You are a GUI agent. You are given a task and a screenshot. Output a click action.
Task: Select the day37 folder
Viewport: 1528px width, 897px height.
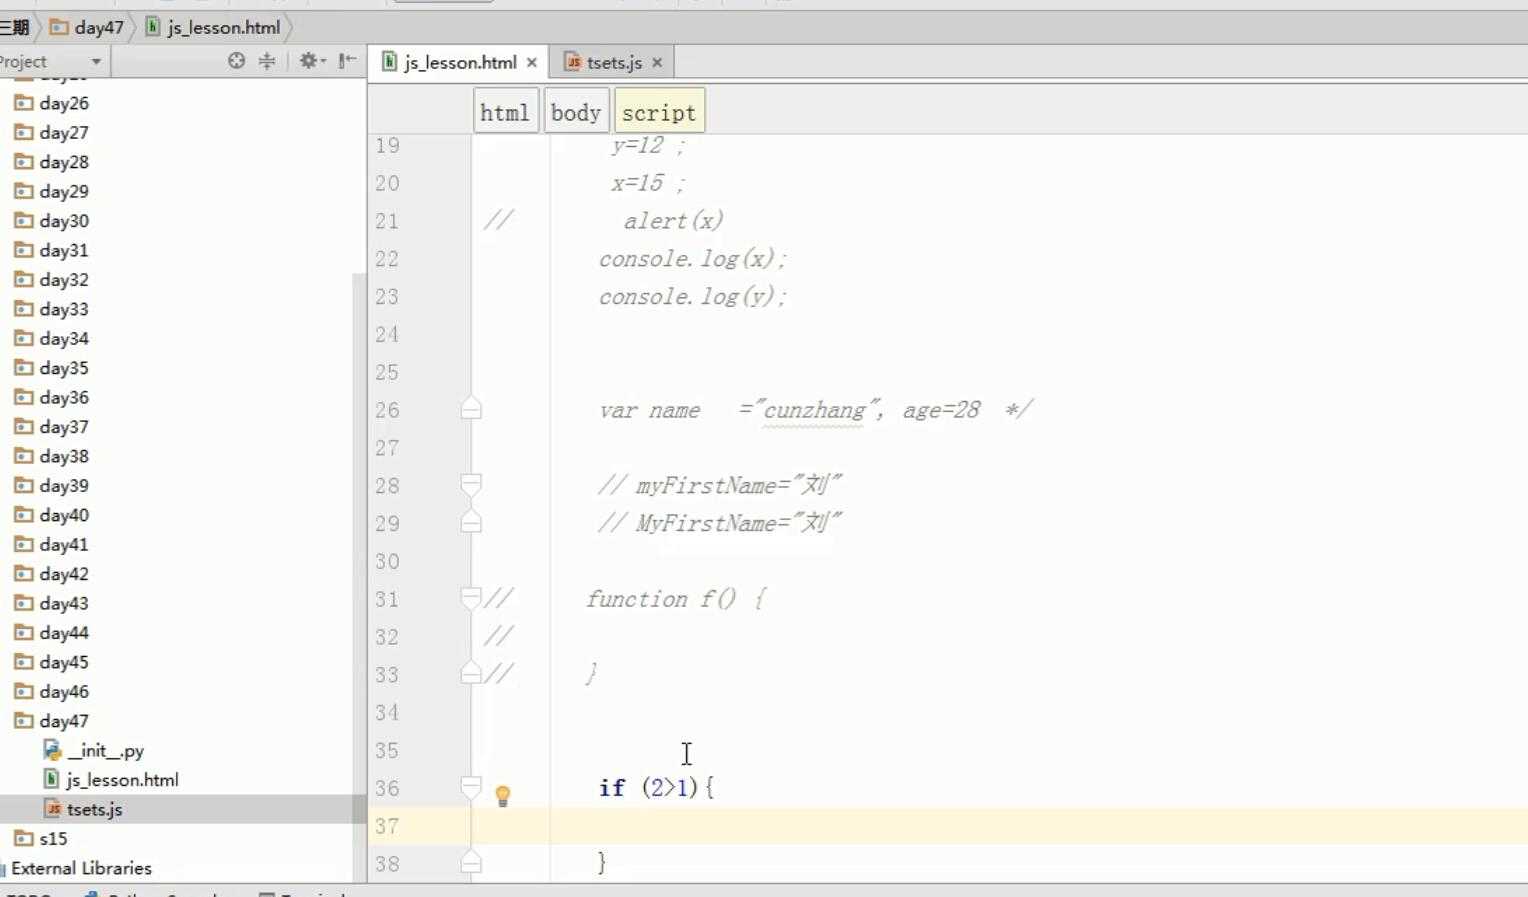pyautogui.click(x=64, y=427)
